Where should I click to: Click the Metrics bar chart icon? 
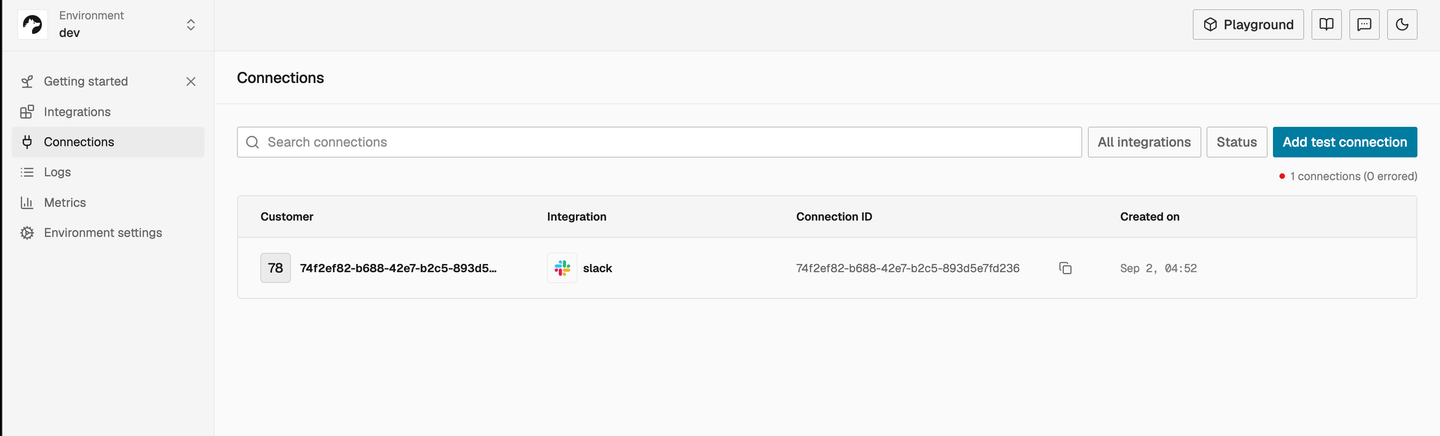point(27,202)
